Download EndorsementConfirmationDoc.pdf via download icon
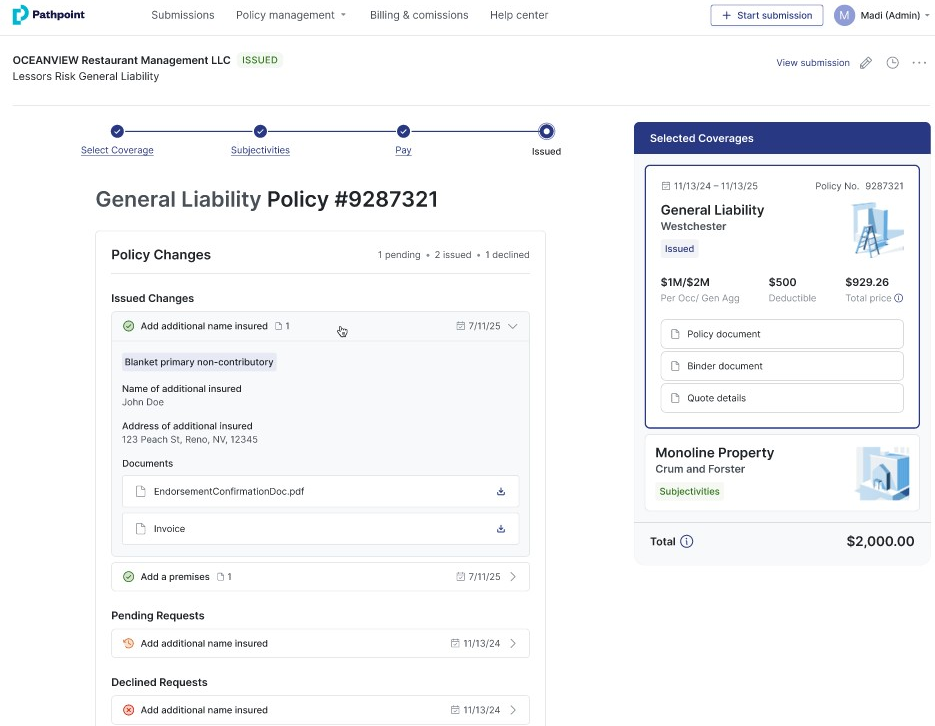 click(501, 492)
